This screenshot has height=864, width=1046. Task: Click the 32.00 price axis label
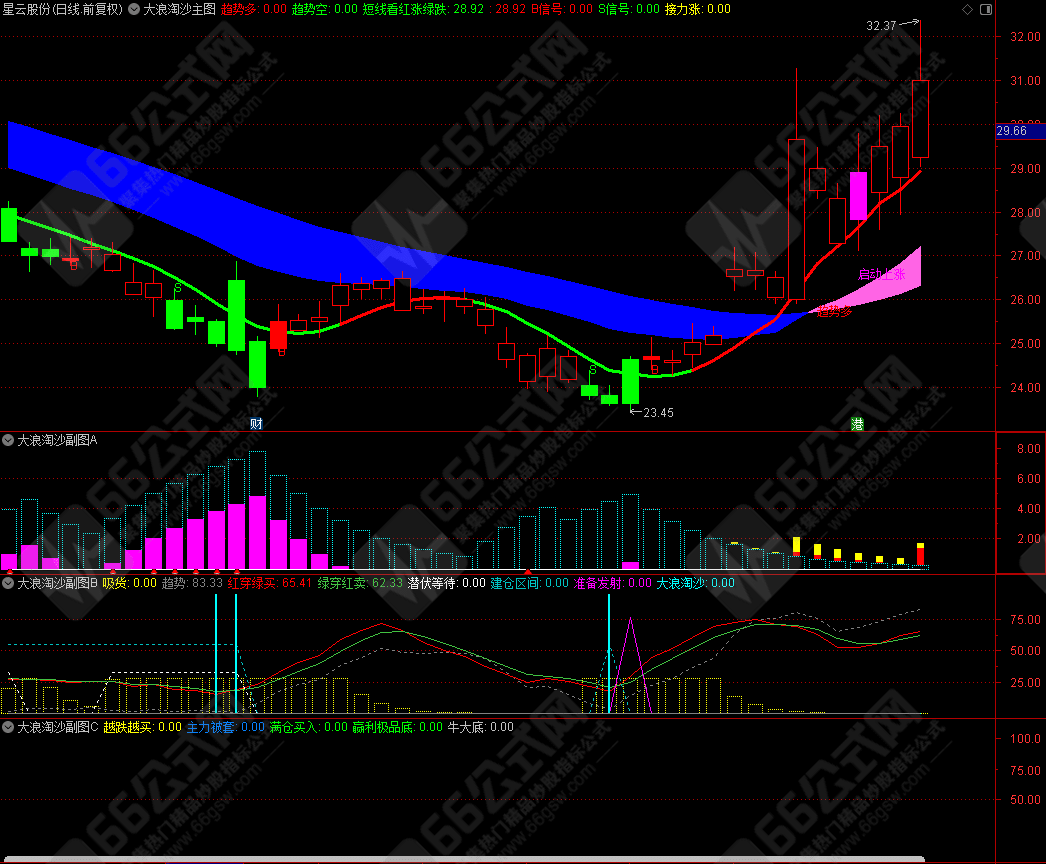tap(1025, 37)
